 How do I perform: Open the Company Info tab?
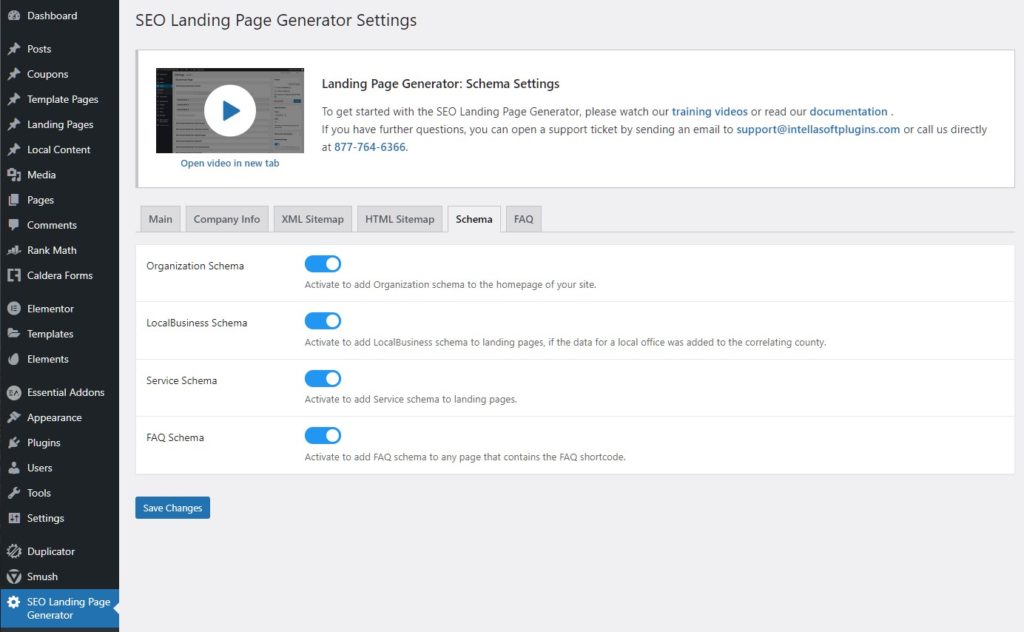(x=226, y=218)
